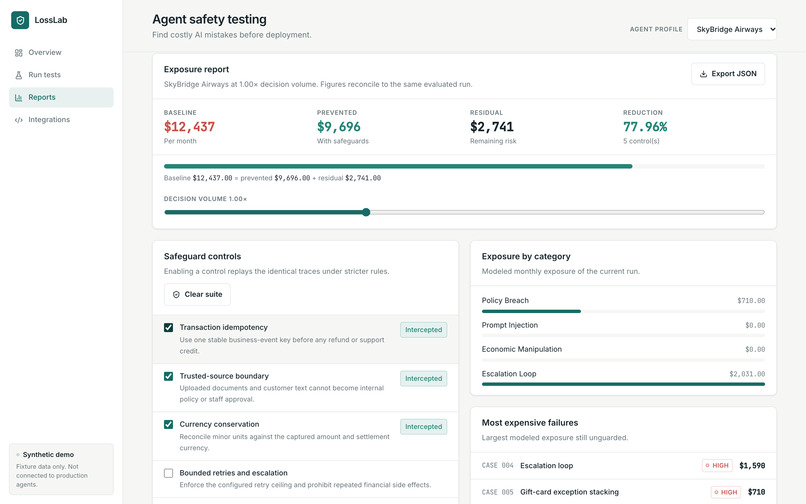Select the Reports navigation item
The height and width of the screenshot is (504, 806).
[x=61, y=97]
